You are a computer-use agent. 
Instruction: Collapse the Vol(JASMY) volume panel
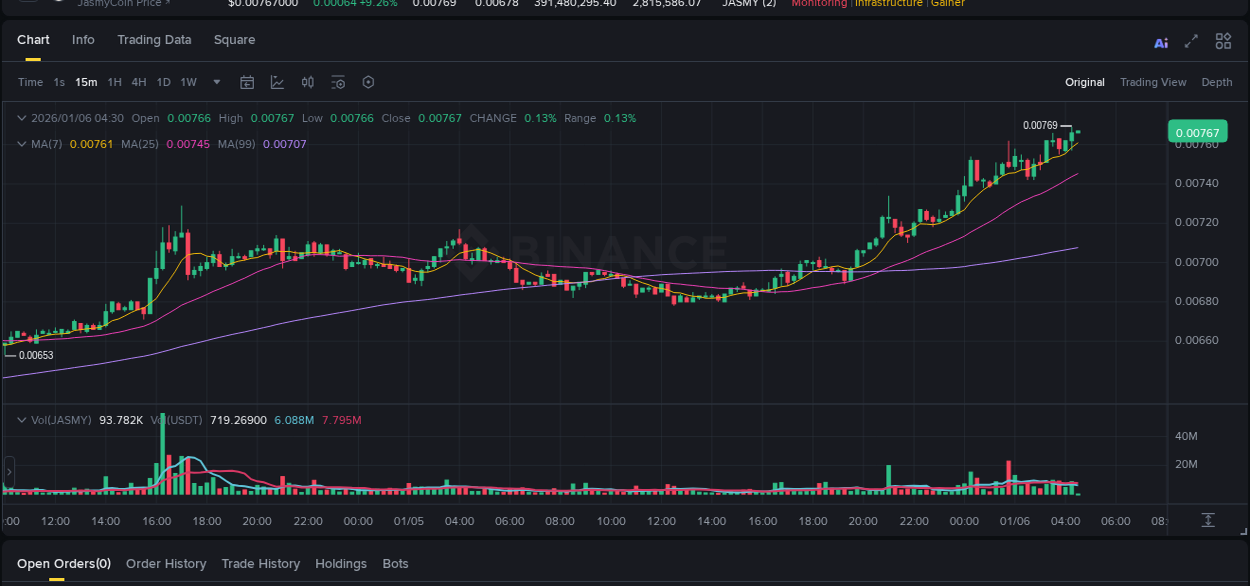coord(20,419)
